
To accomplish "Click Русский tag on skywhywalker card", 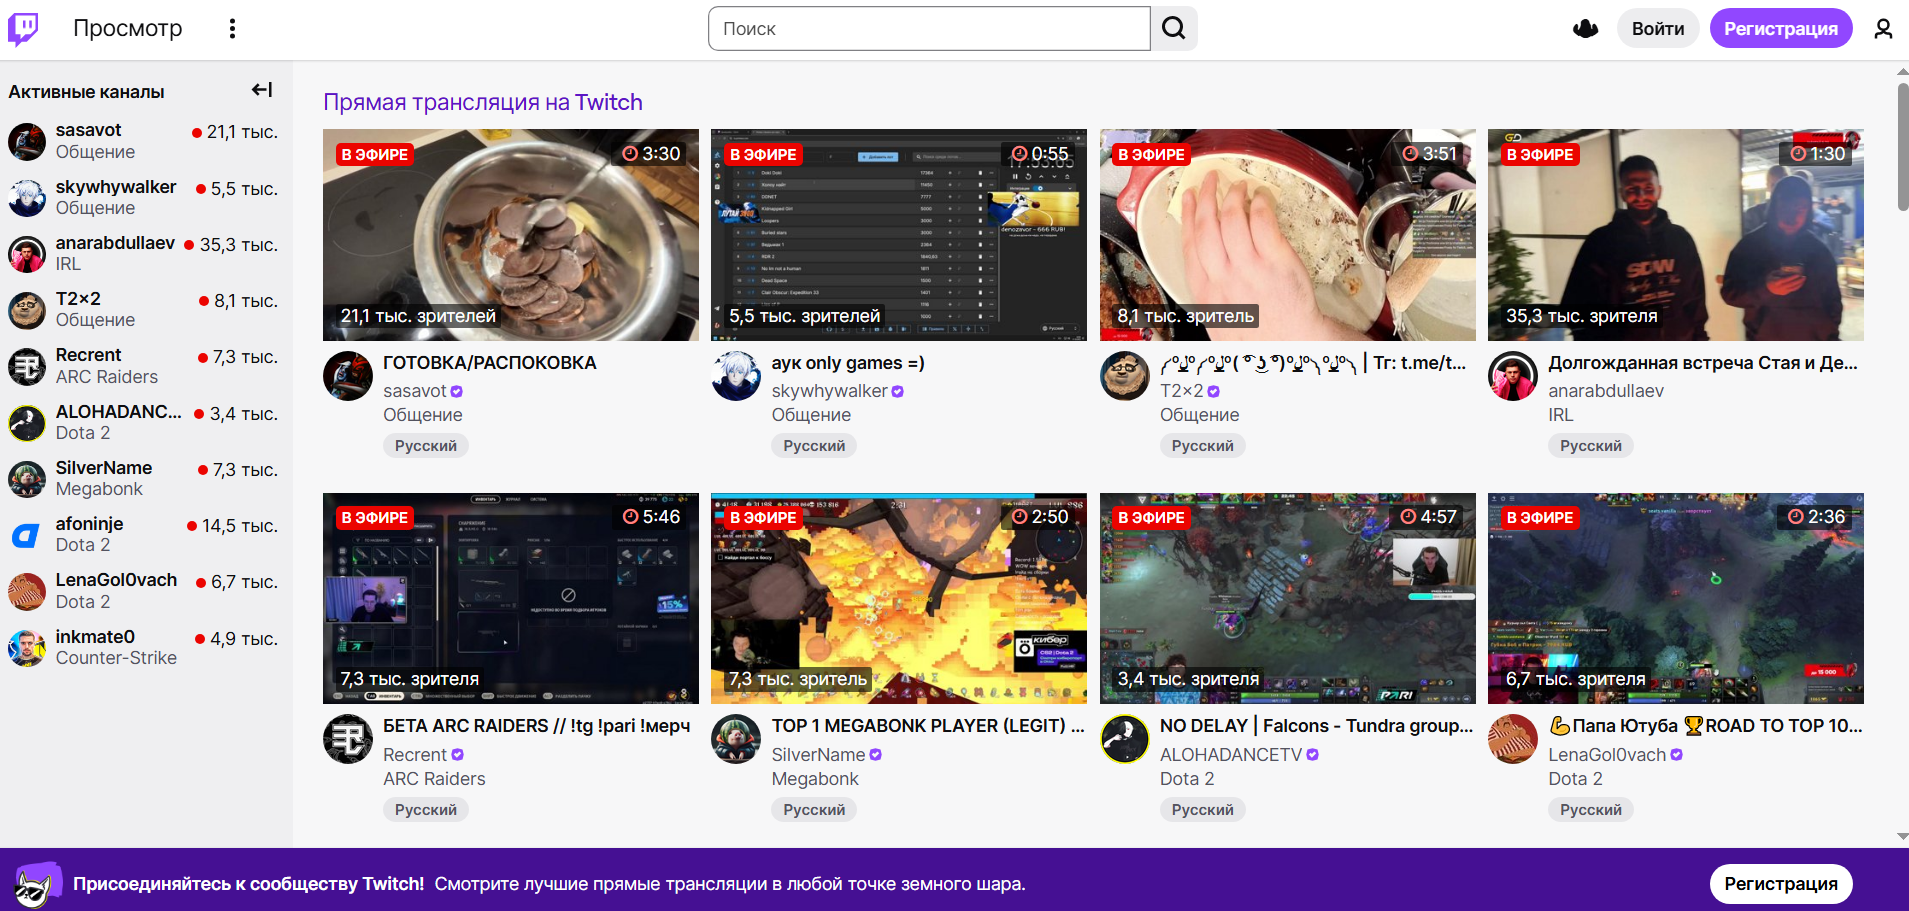I will click(814, 446).
